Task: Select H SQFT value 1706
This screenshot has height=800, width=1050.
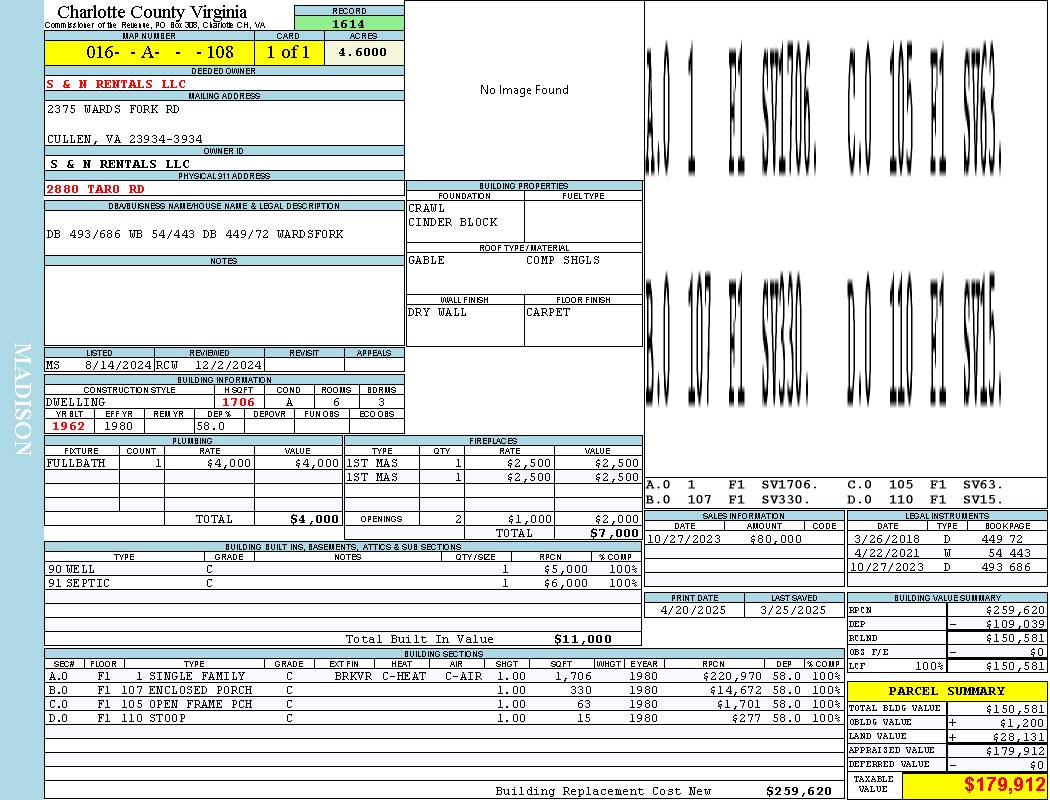Action: (238, 402)
